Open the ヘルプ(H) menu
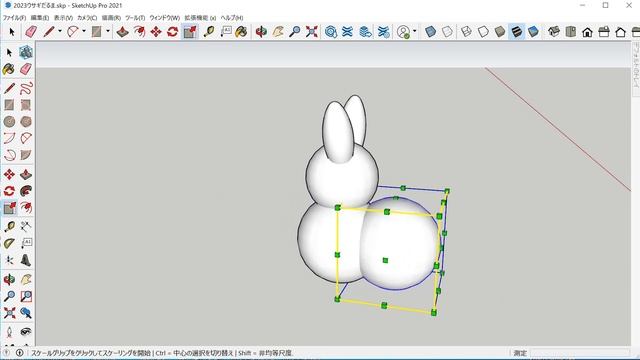Viewport: 640px width, 360px height. click(232, 18)
